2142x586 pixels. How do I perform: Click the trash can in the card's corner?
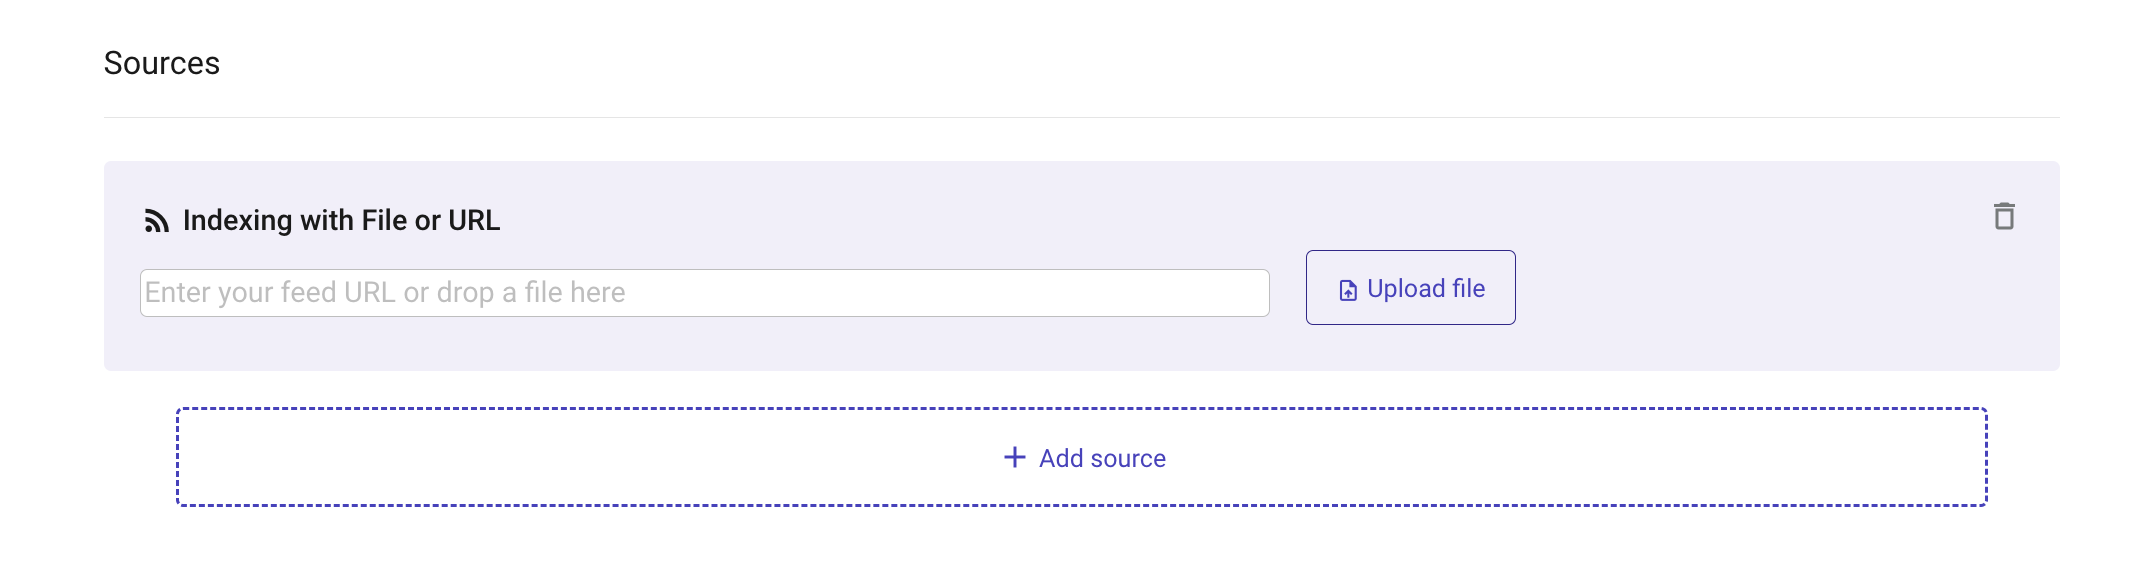2004,216
